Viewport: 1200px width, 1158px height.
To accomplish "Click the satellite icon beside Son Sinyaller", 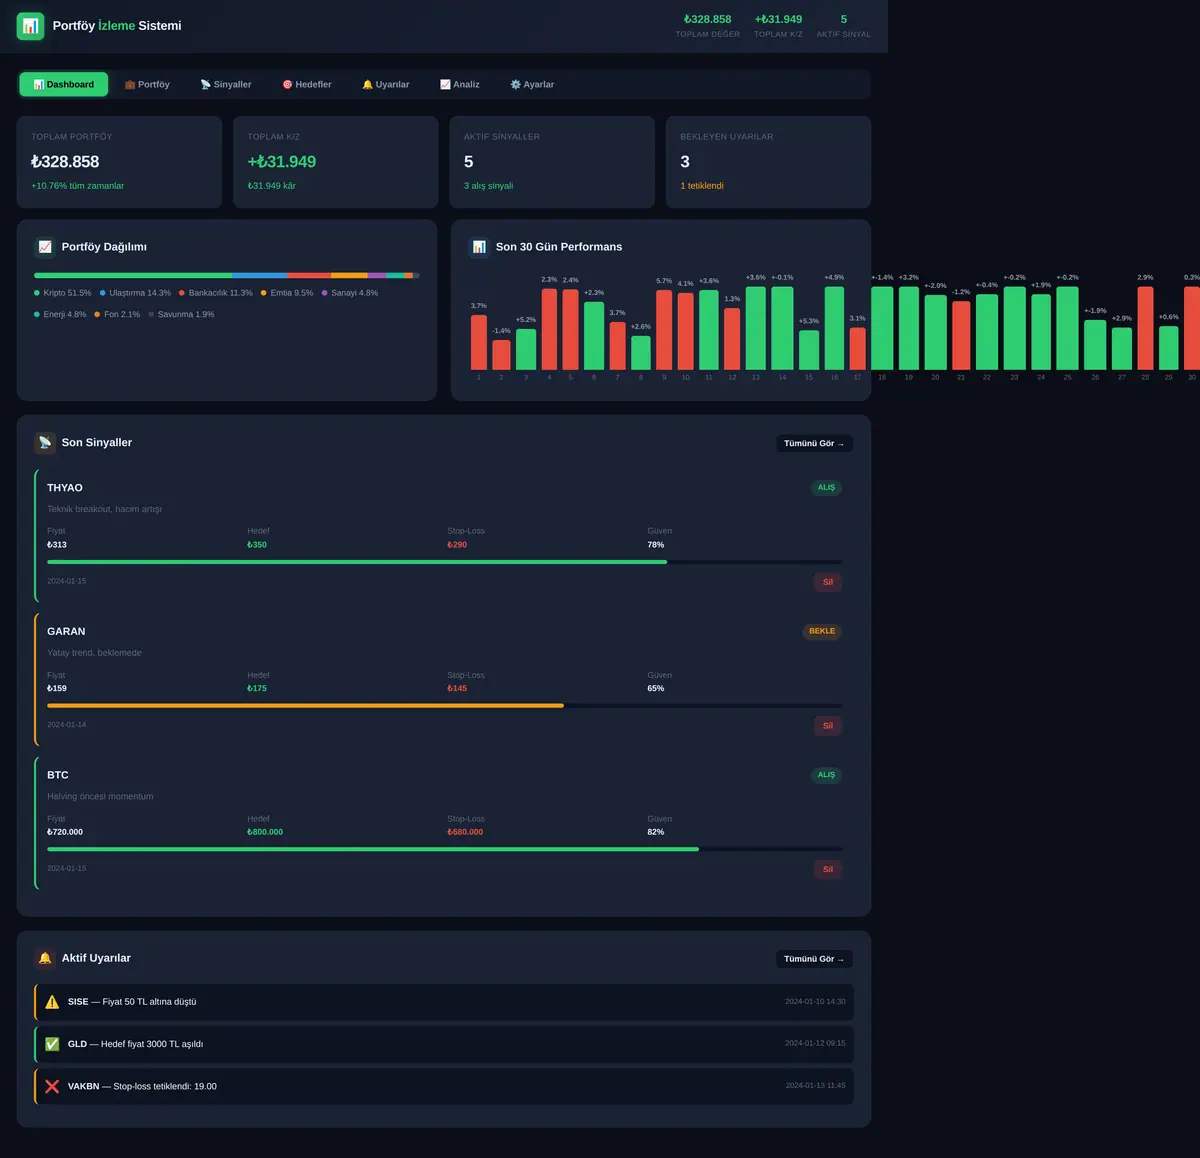I will tap(45, 443).
